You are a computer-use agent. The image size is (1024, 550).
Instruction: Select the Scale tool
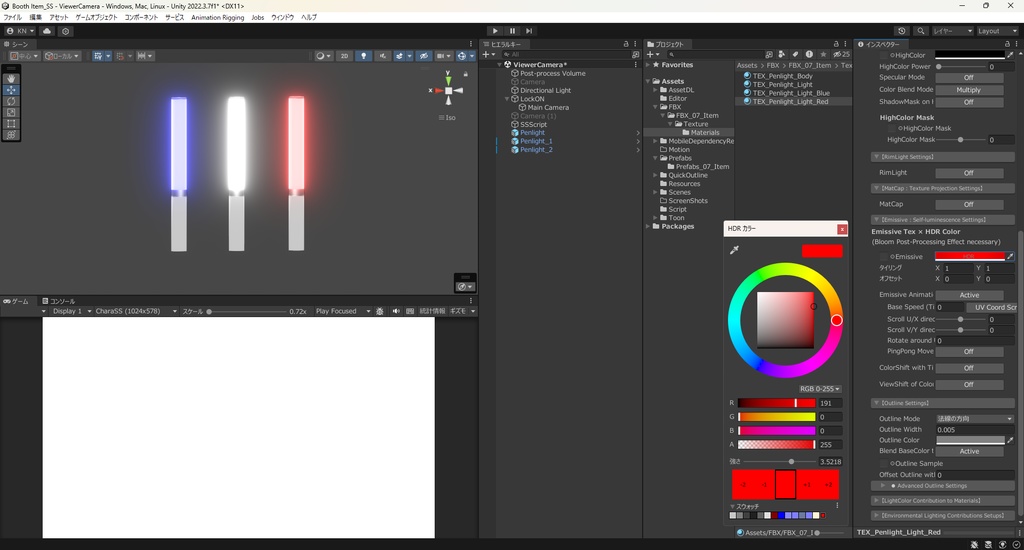coord(11,112)
